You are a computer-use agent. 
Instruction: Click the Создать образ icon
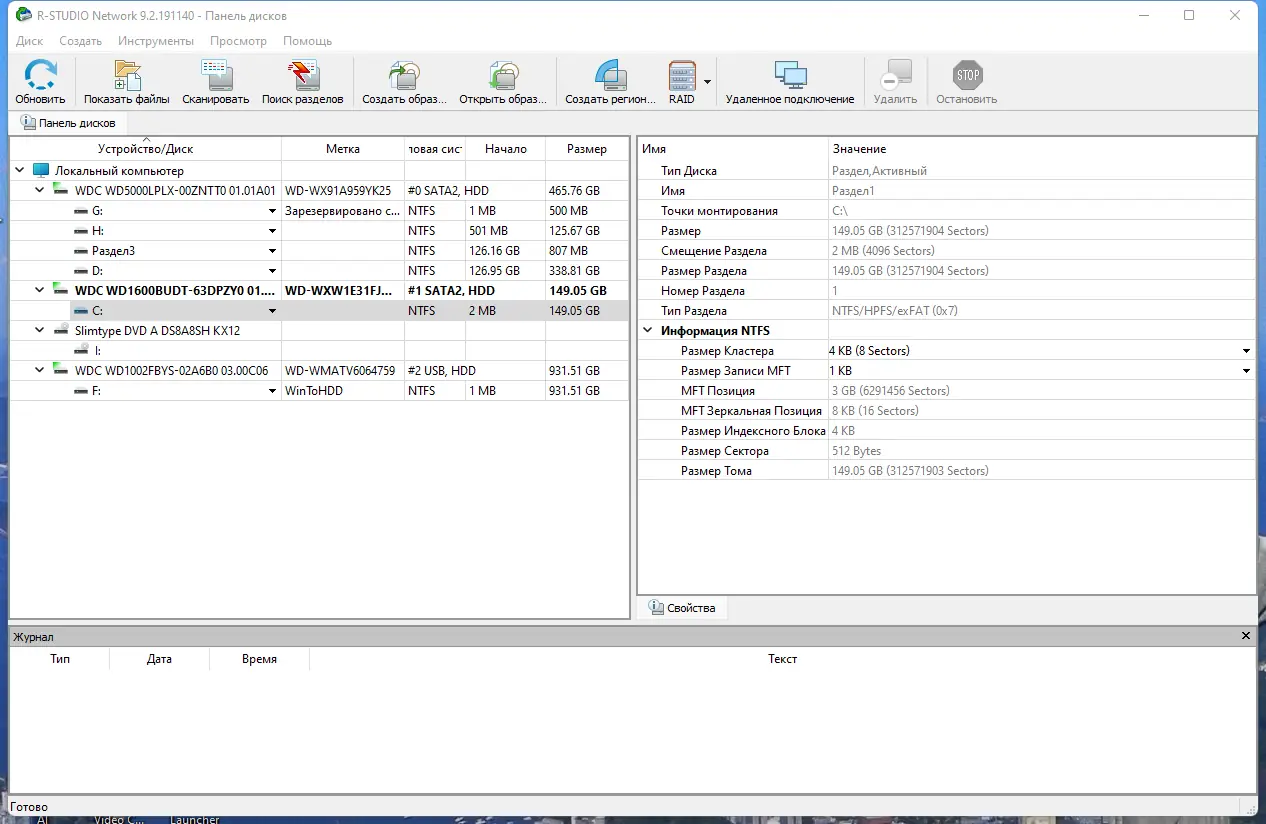(404, 73)
